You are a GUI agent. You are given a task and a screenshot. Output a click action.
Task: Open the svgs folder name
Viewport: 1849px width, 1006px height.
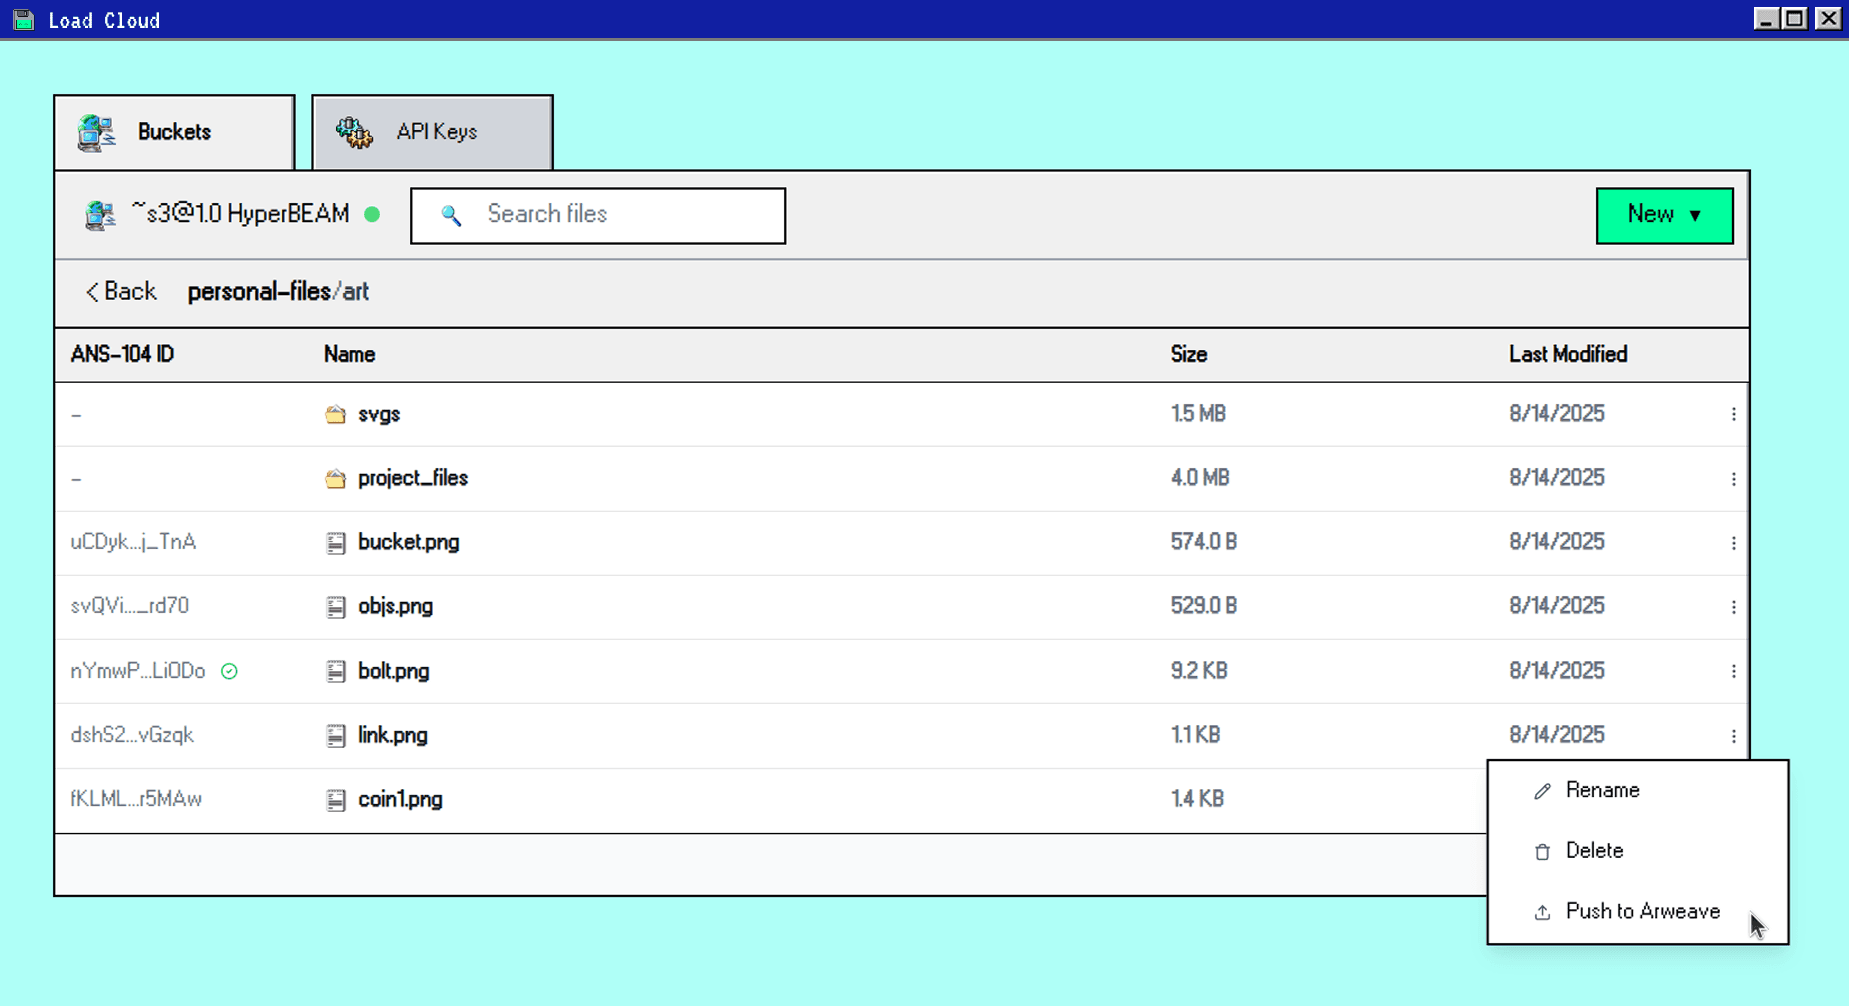379,414
